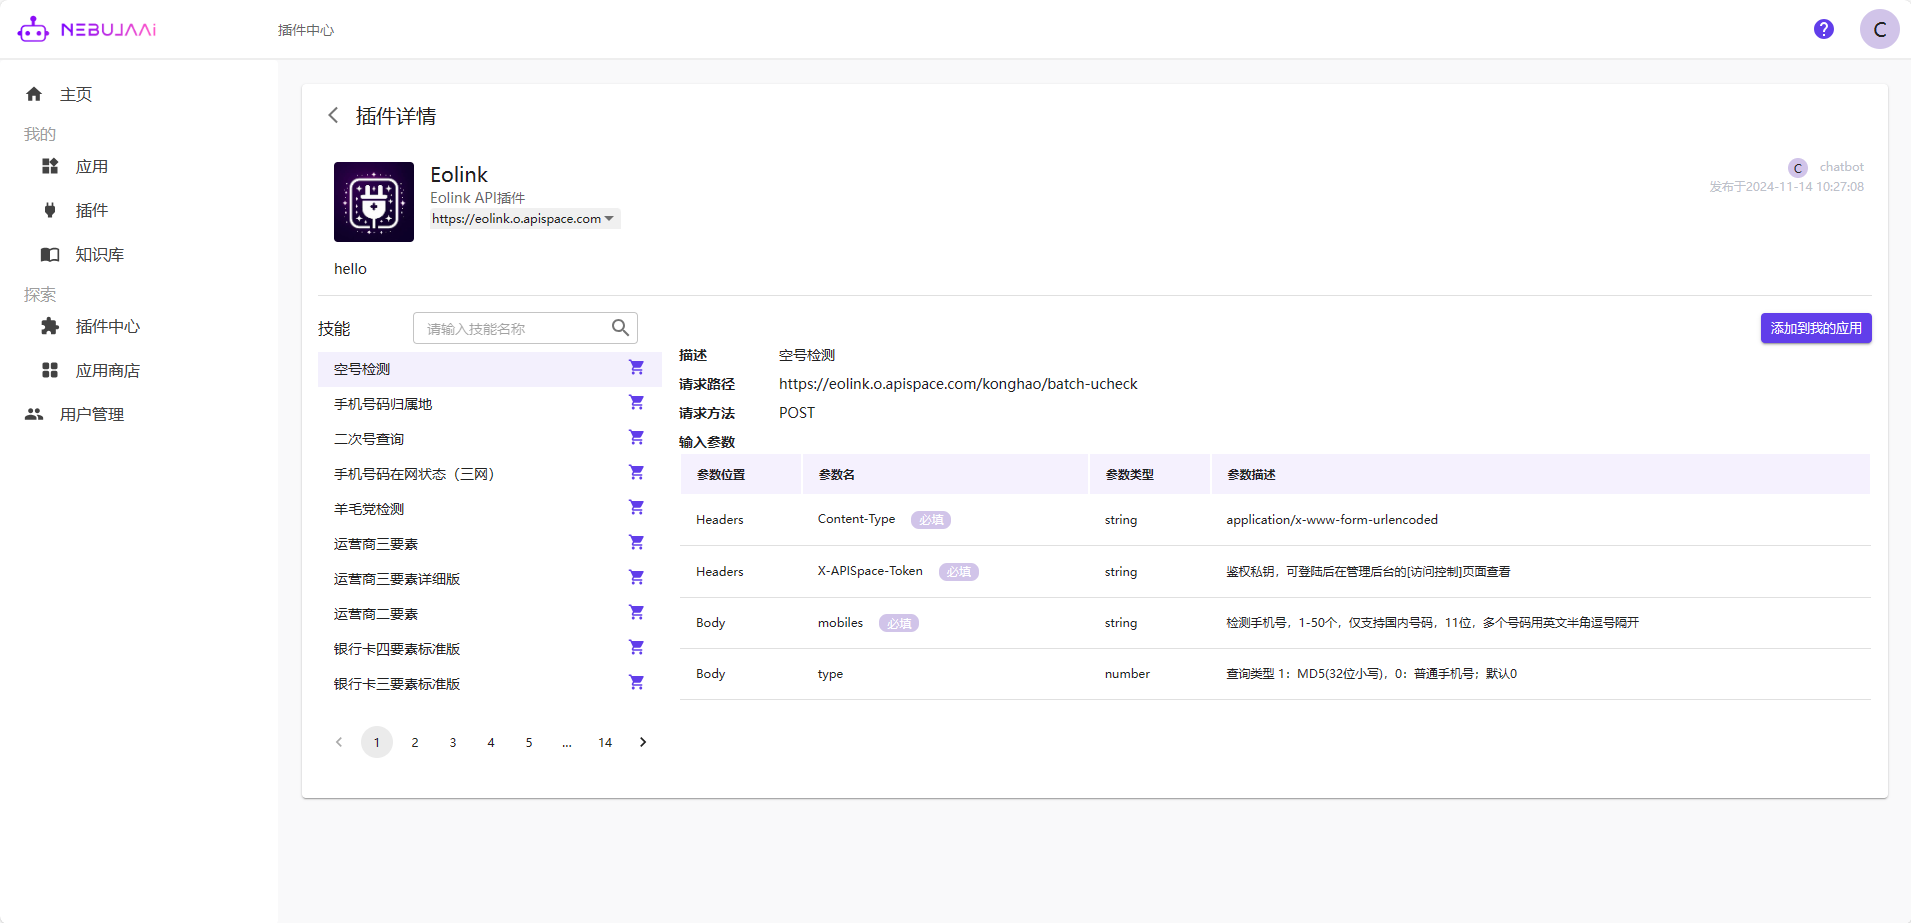This screenshot has height=923, width=1911.
Task: Select the 二次号查询 skill
Action: [x=369, y=439]
